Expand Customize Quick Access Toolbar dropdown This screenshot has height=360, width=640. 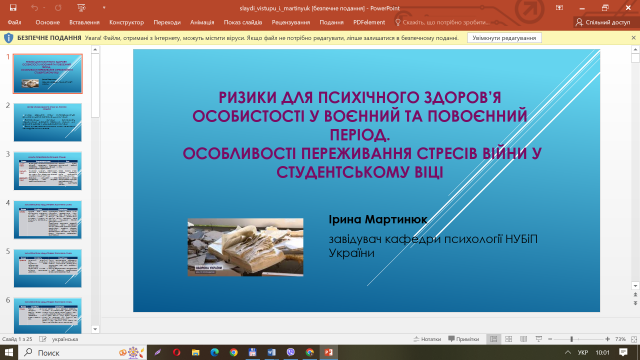[104, 8]
